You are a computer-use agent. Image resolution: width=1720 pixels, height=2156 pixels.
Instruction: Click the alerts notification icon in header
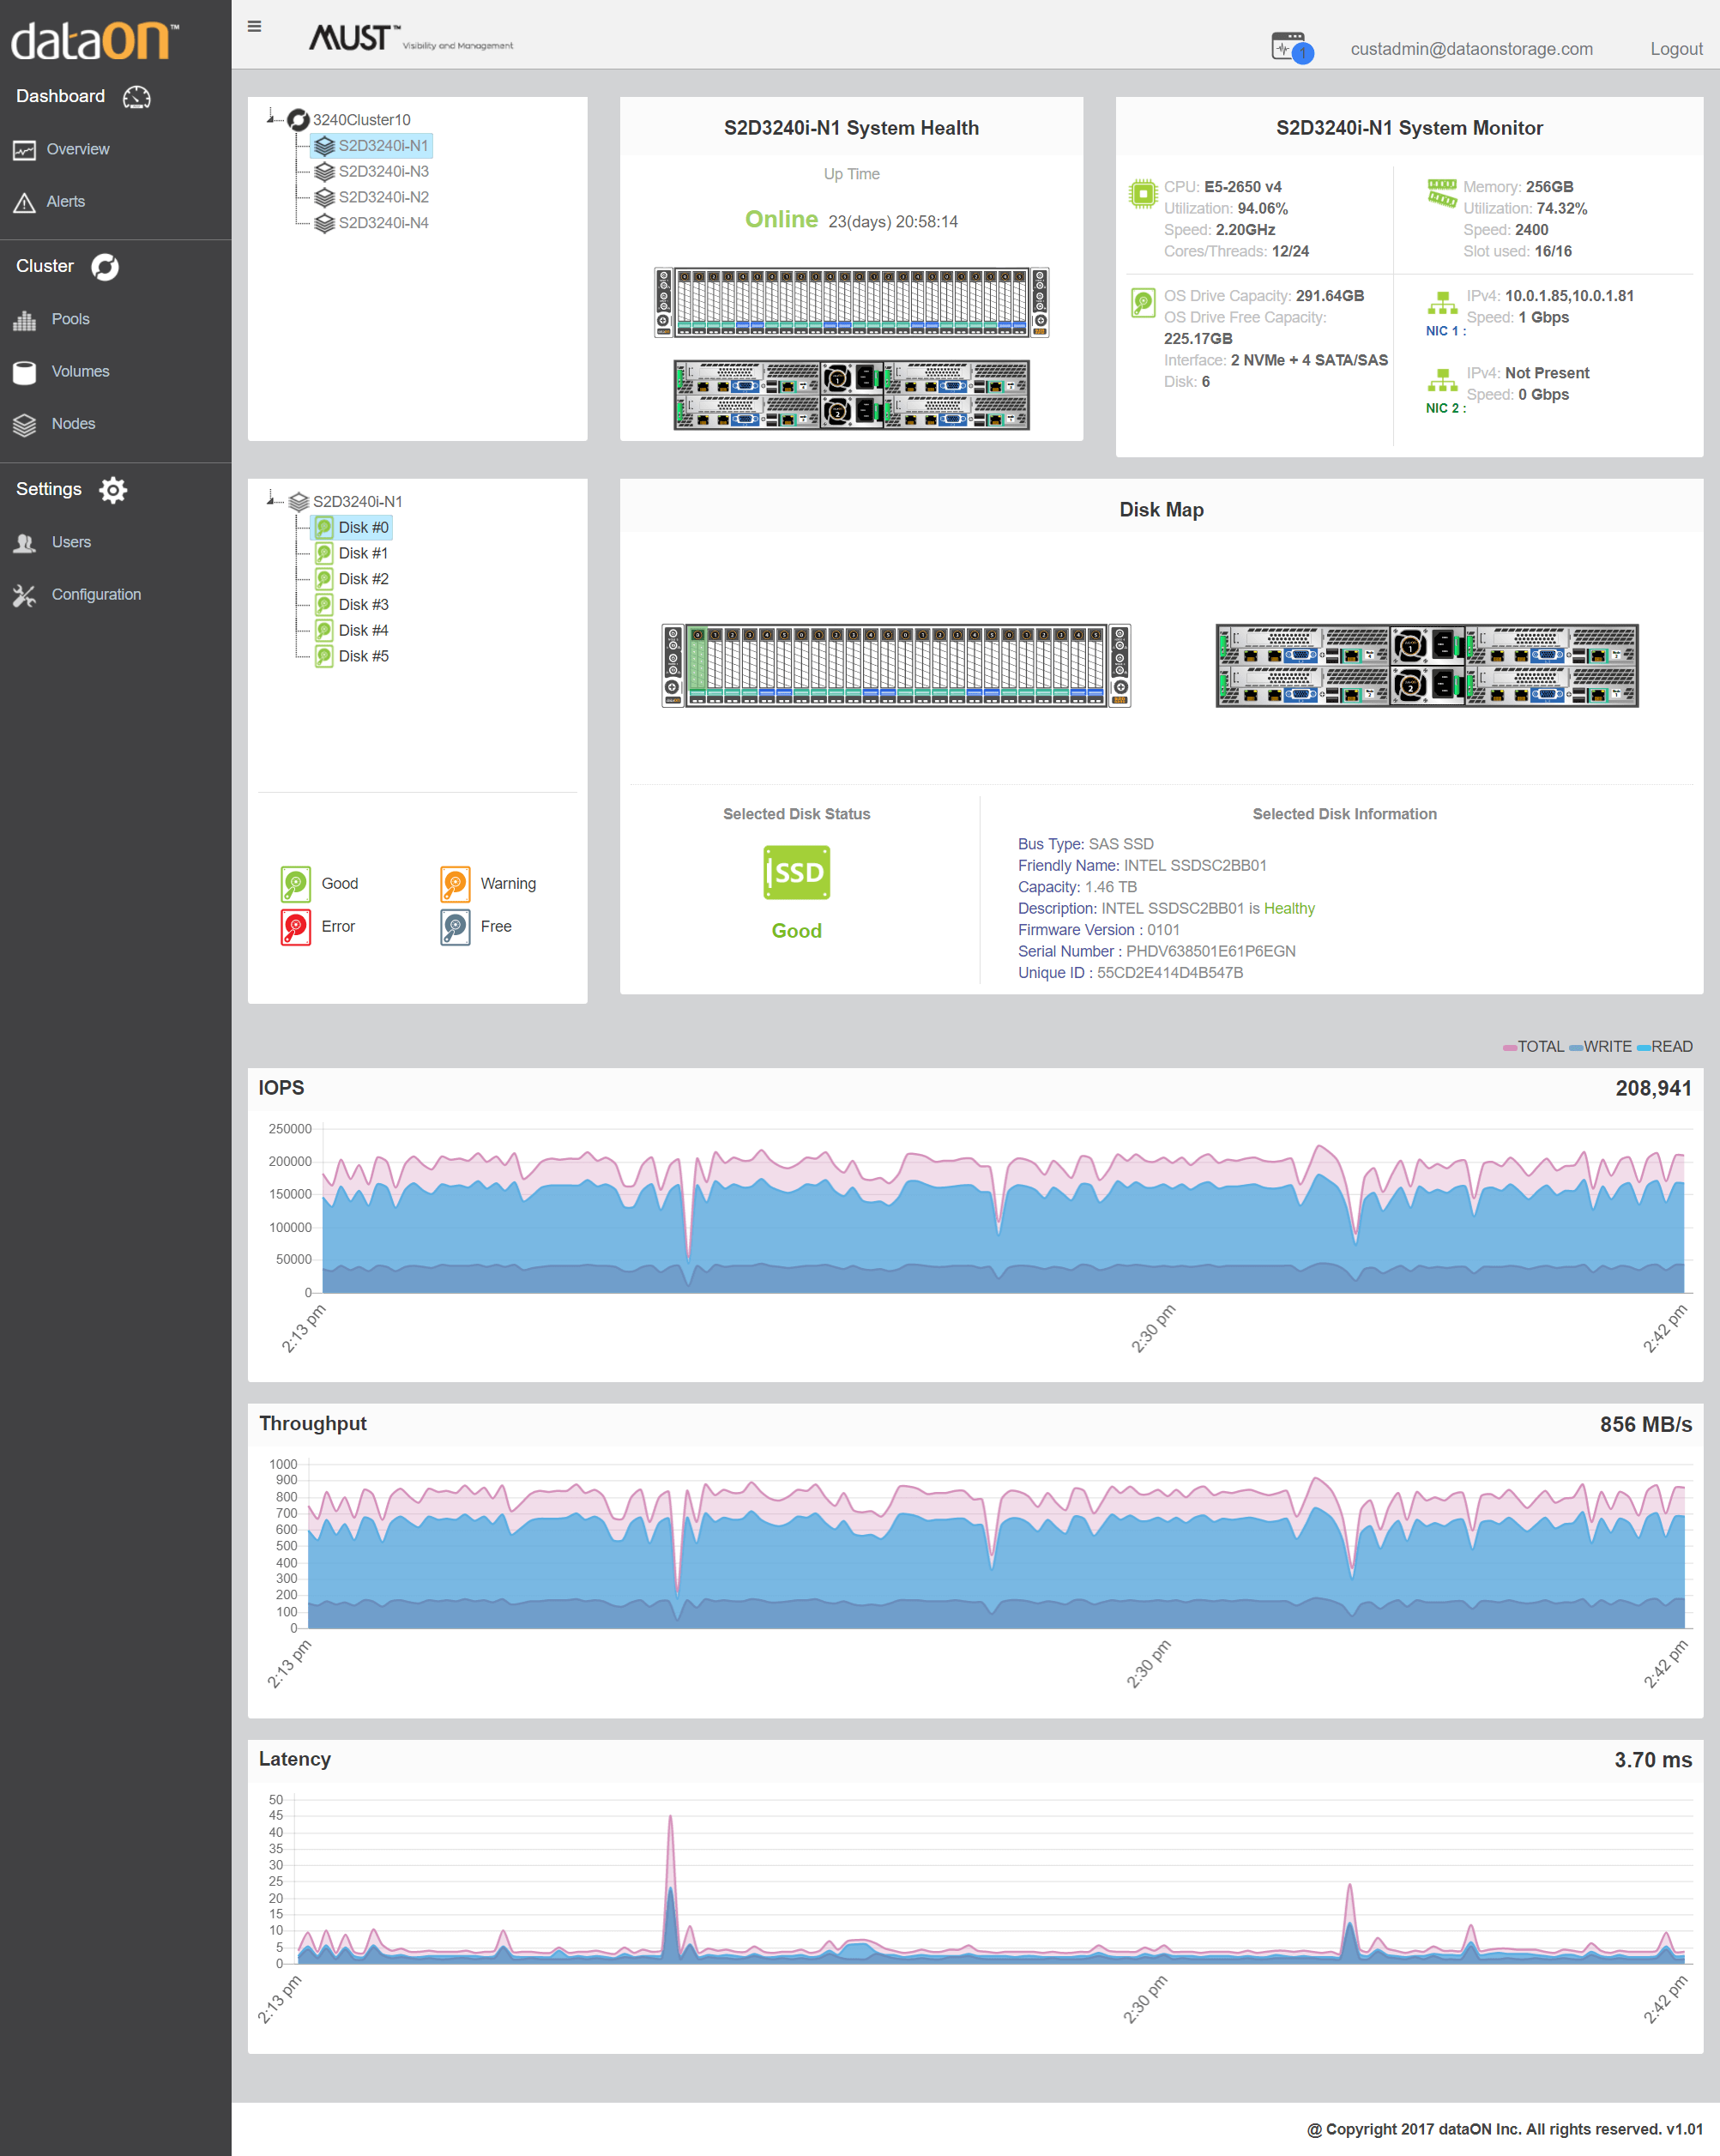tap(1291, 48)
